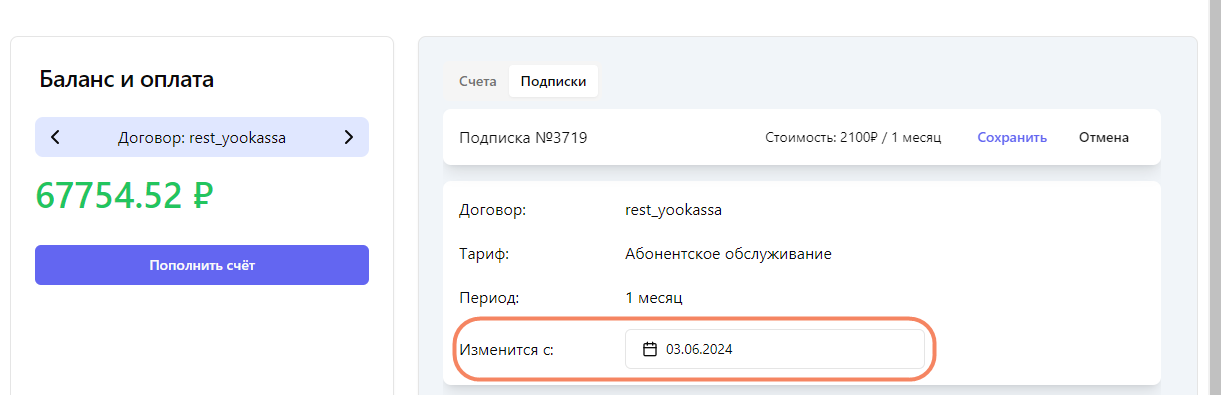Go to next contract with right chevron
Screen dimensions: 1221x395
coord(348,138)
